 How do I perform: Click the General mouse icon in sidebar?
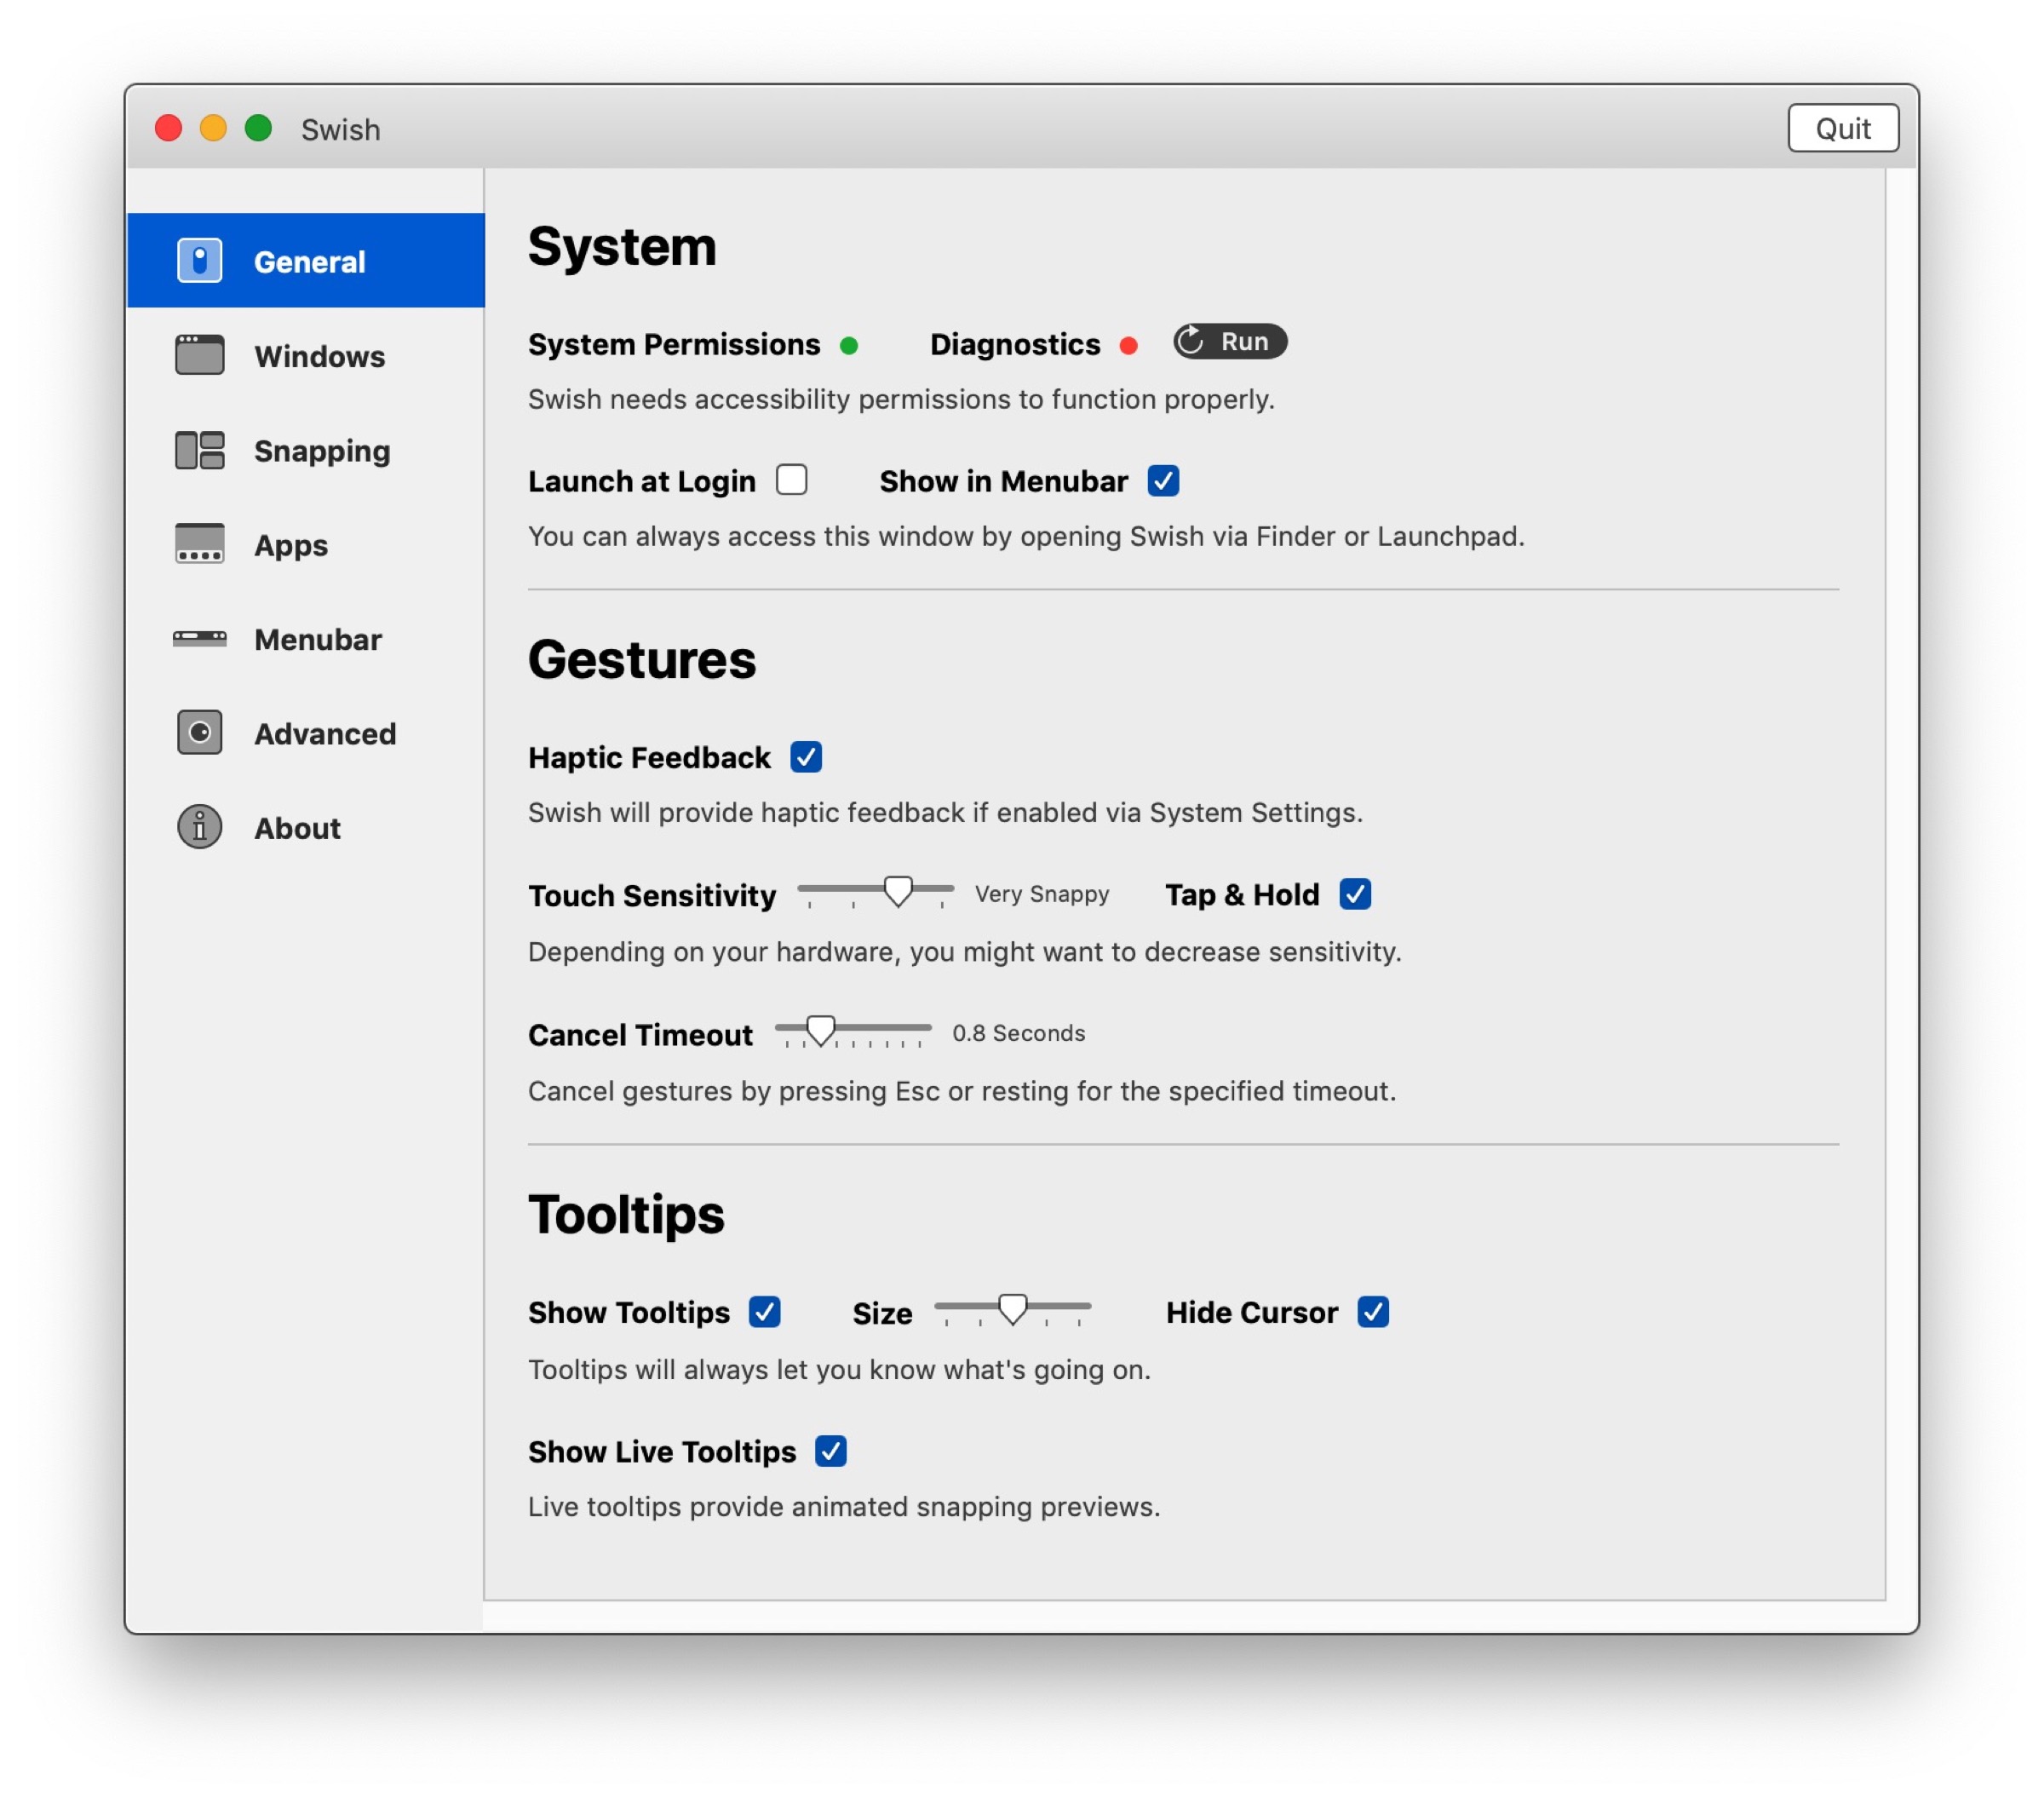point(199,261)
